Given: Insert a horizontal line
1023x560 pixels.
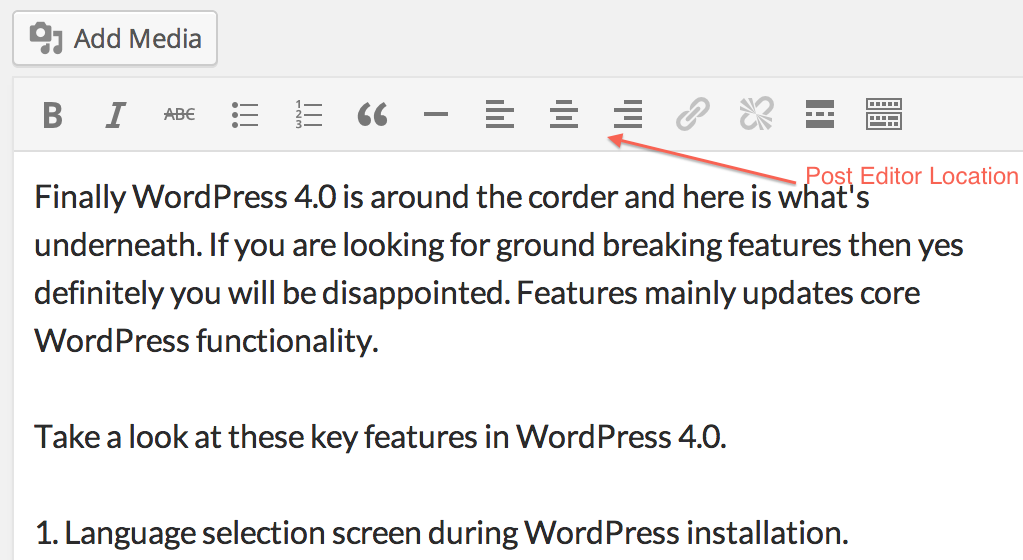Looking at the screenshot, I should (436, 114).
